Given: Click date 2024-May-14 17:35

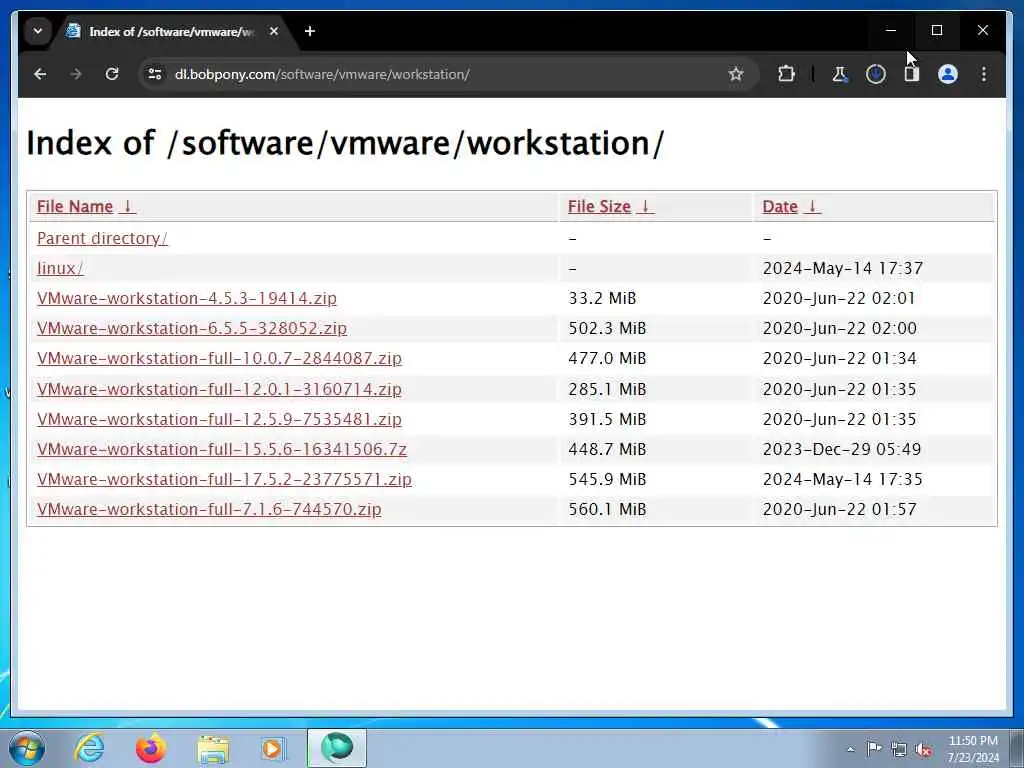Looking at the screenshot, I should [842, 479].
